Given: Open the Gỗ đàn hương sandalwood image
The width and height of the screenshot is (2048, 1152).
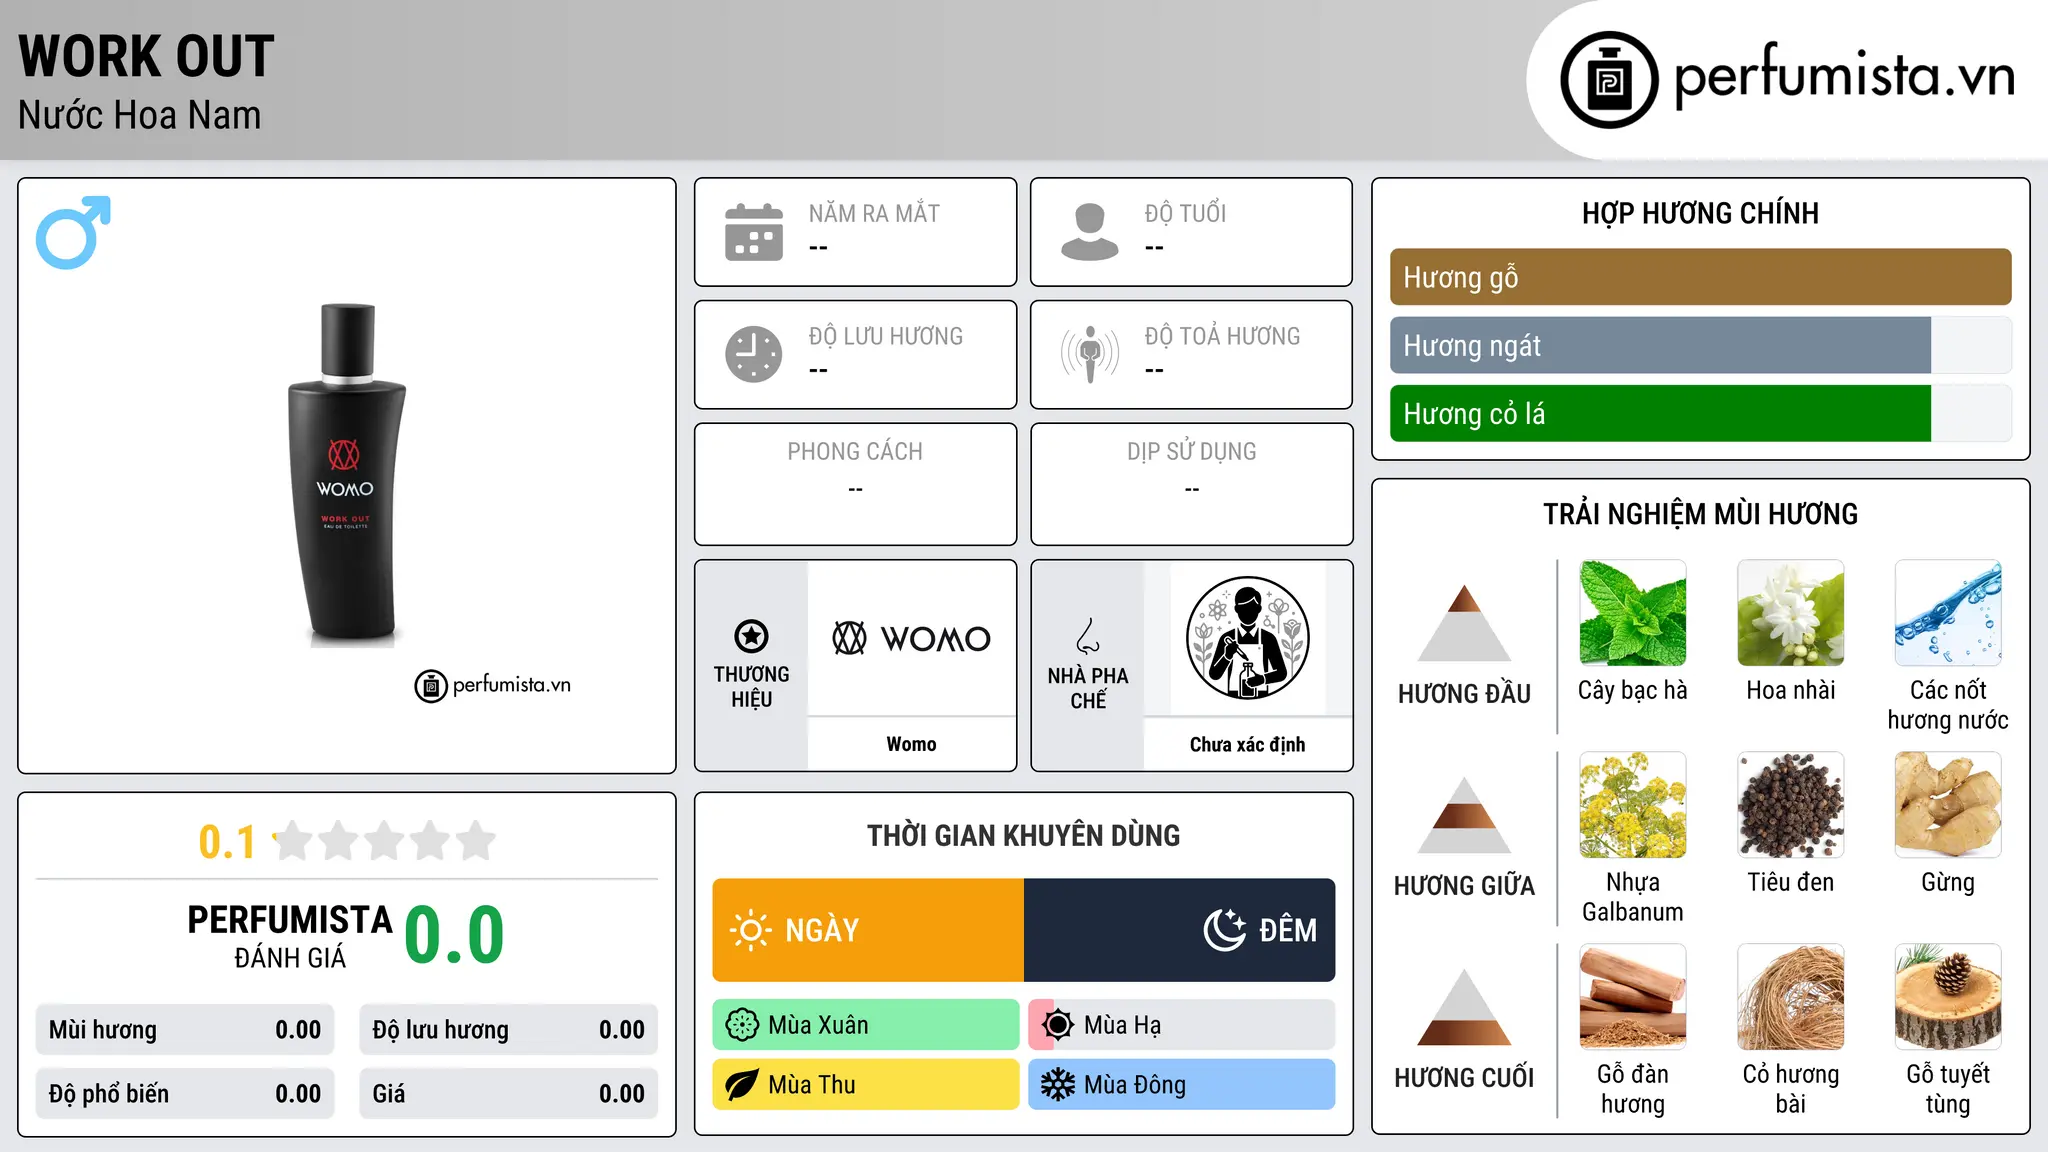Looking at the screenshot, I should coord(1633,997).
